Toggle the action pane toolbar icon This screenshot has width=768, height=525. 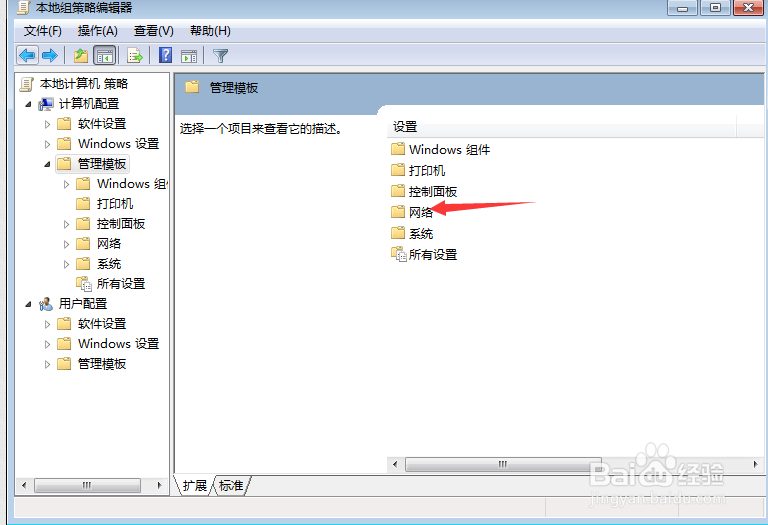click(189, 55)
